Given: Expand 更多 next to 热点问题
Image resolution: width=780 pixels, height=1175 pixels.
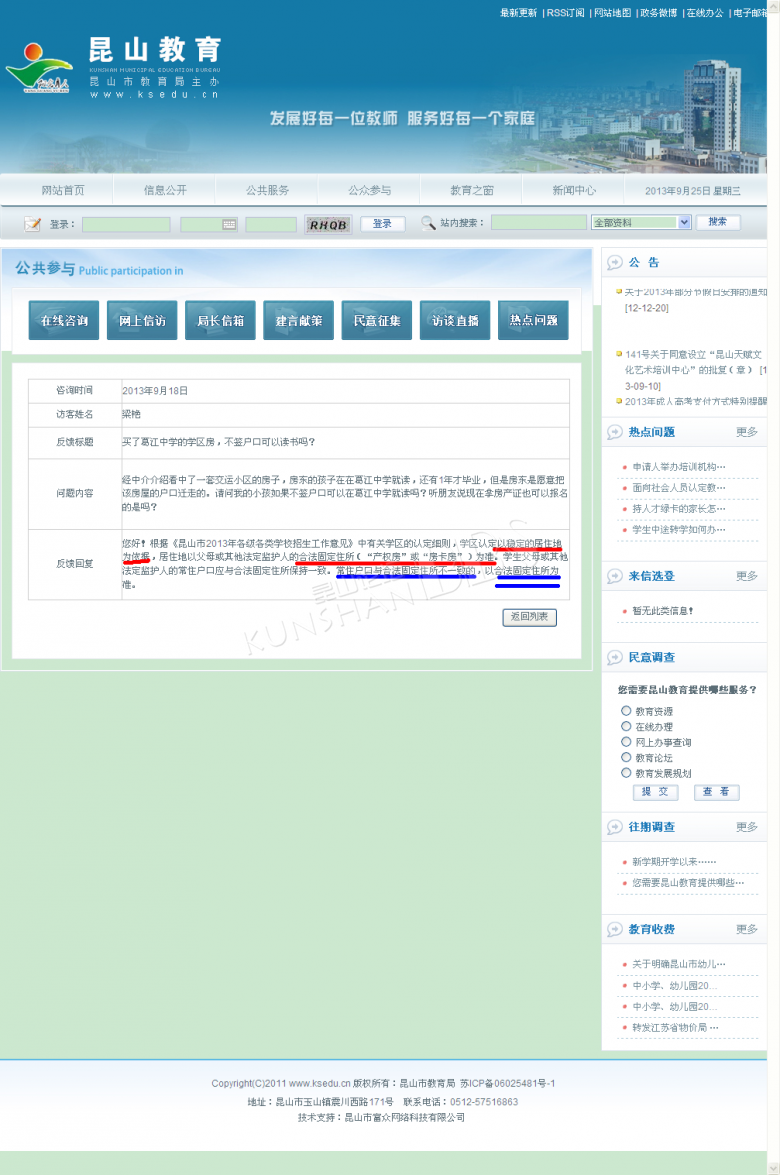Looking at the screenshot, I should [746, 432].
